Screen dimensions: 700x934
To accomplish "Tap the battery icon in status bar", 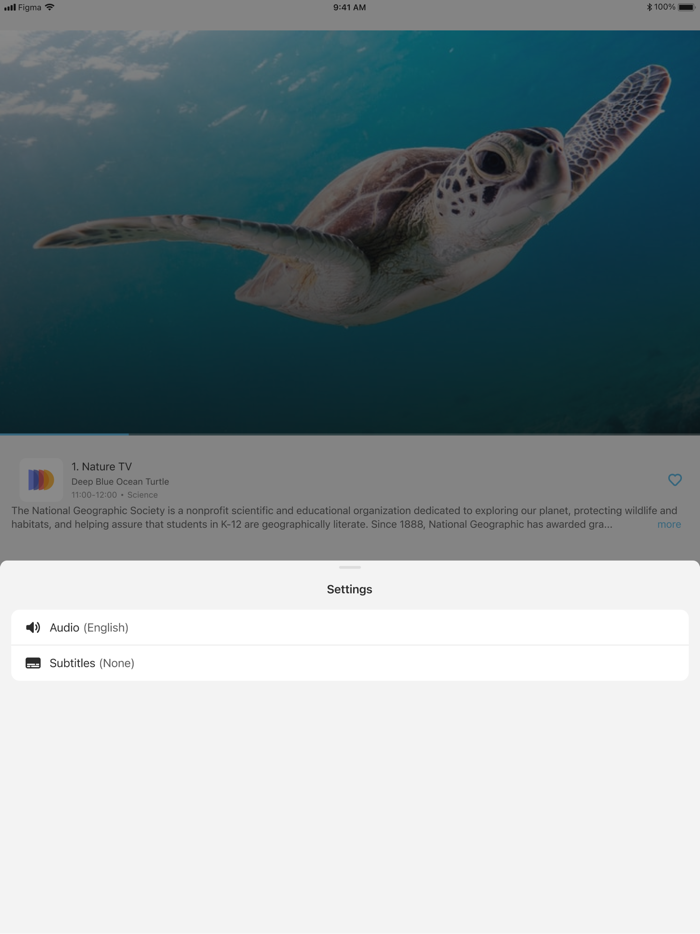I will [686, 7].
